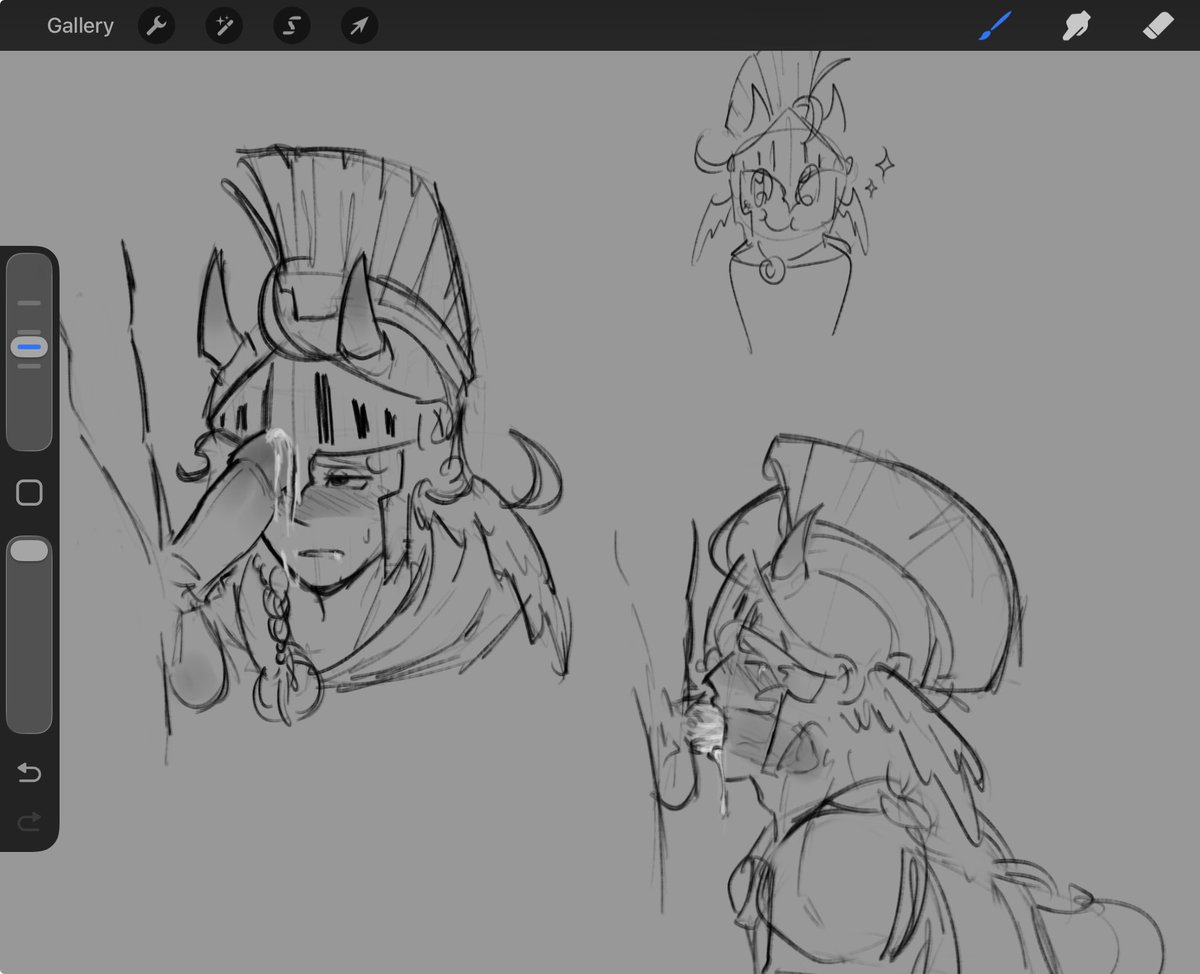Screen dimensions: 1200x974
Task: Click the brush opacity slider handle
Action: (x=29, y=551)
